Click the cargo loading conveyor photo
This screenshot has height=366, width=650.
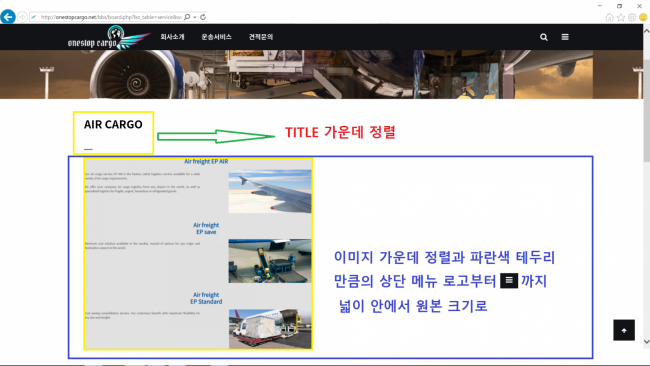[270, 261]
